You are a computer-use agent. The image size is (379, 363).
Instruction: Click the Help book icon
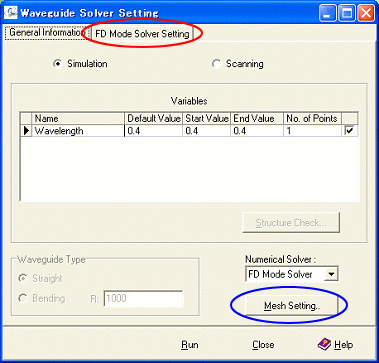pos(324,344)
